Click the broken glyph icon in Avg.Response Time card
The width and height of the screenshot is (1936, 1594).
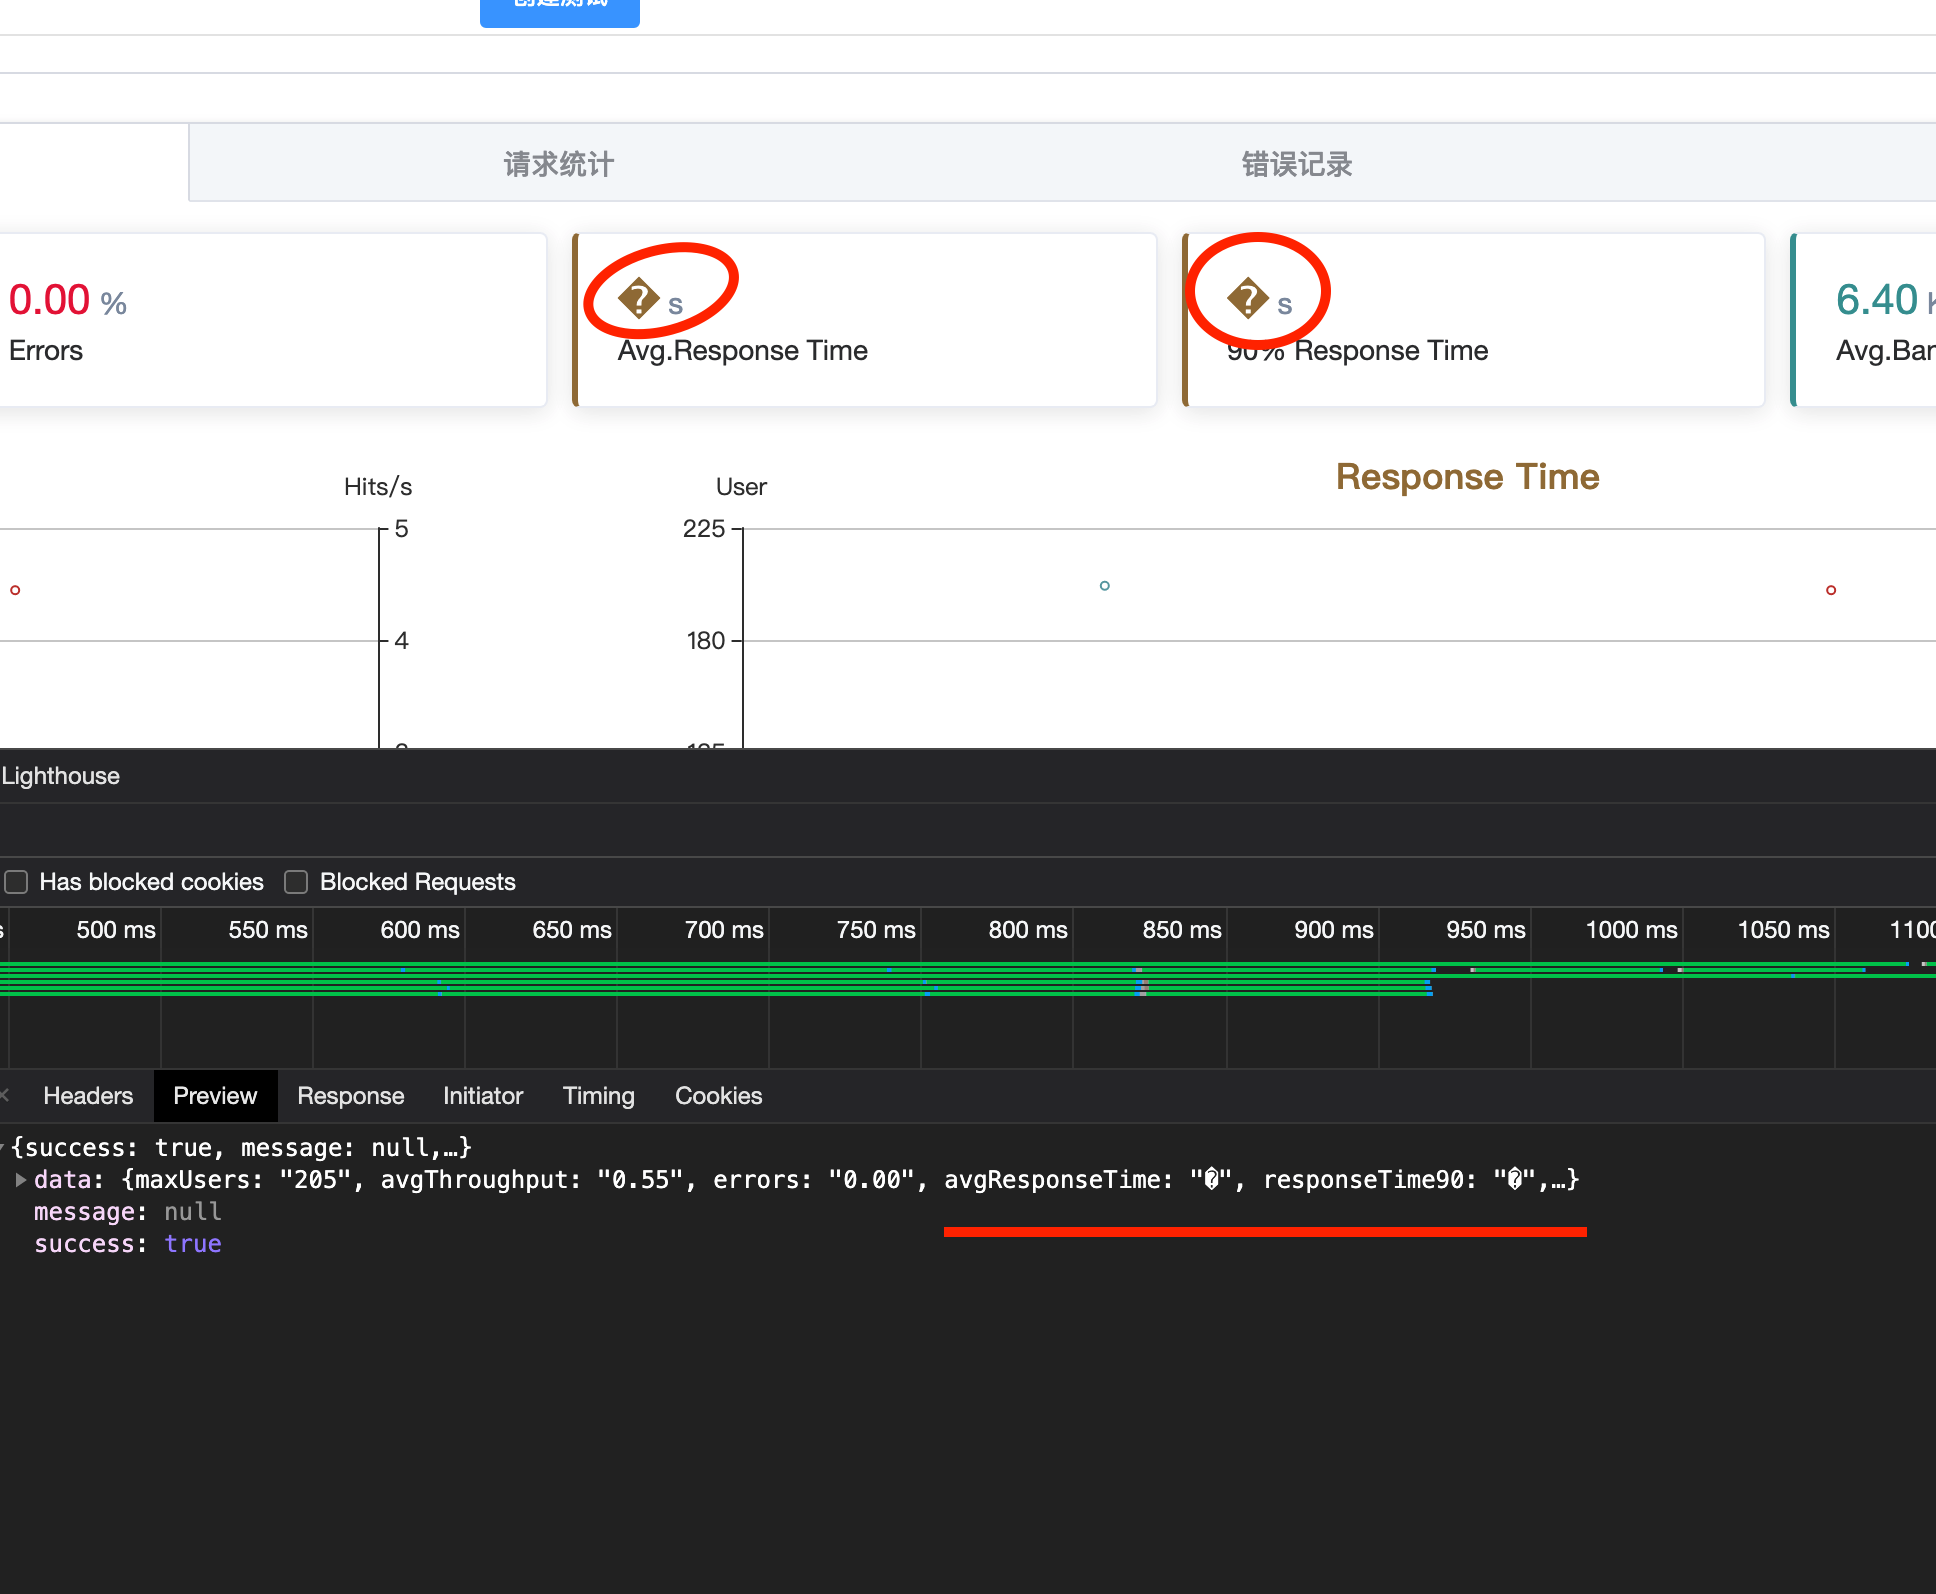coord(640,295)
